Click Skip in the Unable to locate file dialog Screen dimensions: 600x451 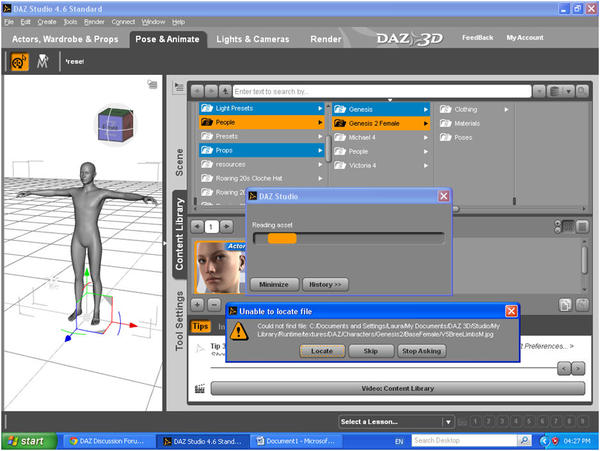click(x=371, y=351)
